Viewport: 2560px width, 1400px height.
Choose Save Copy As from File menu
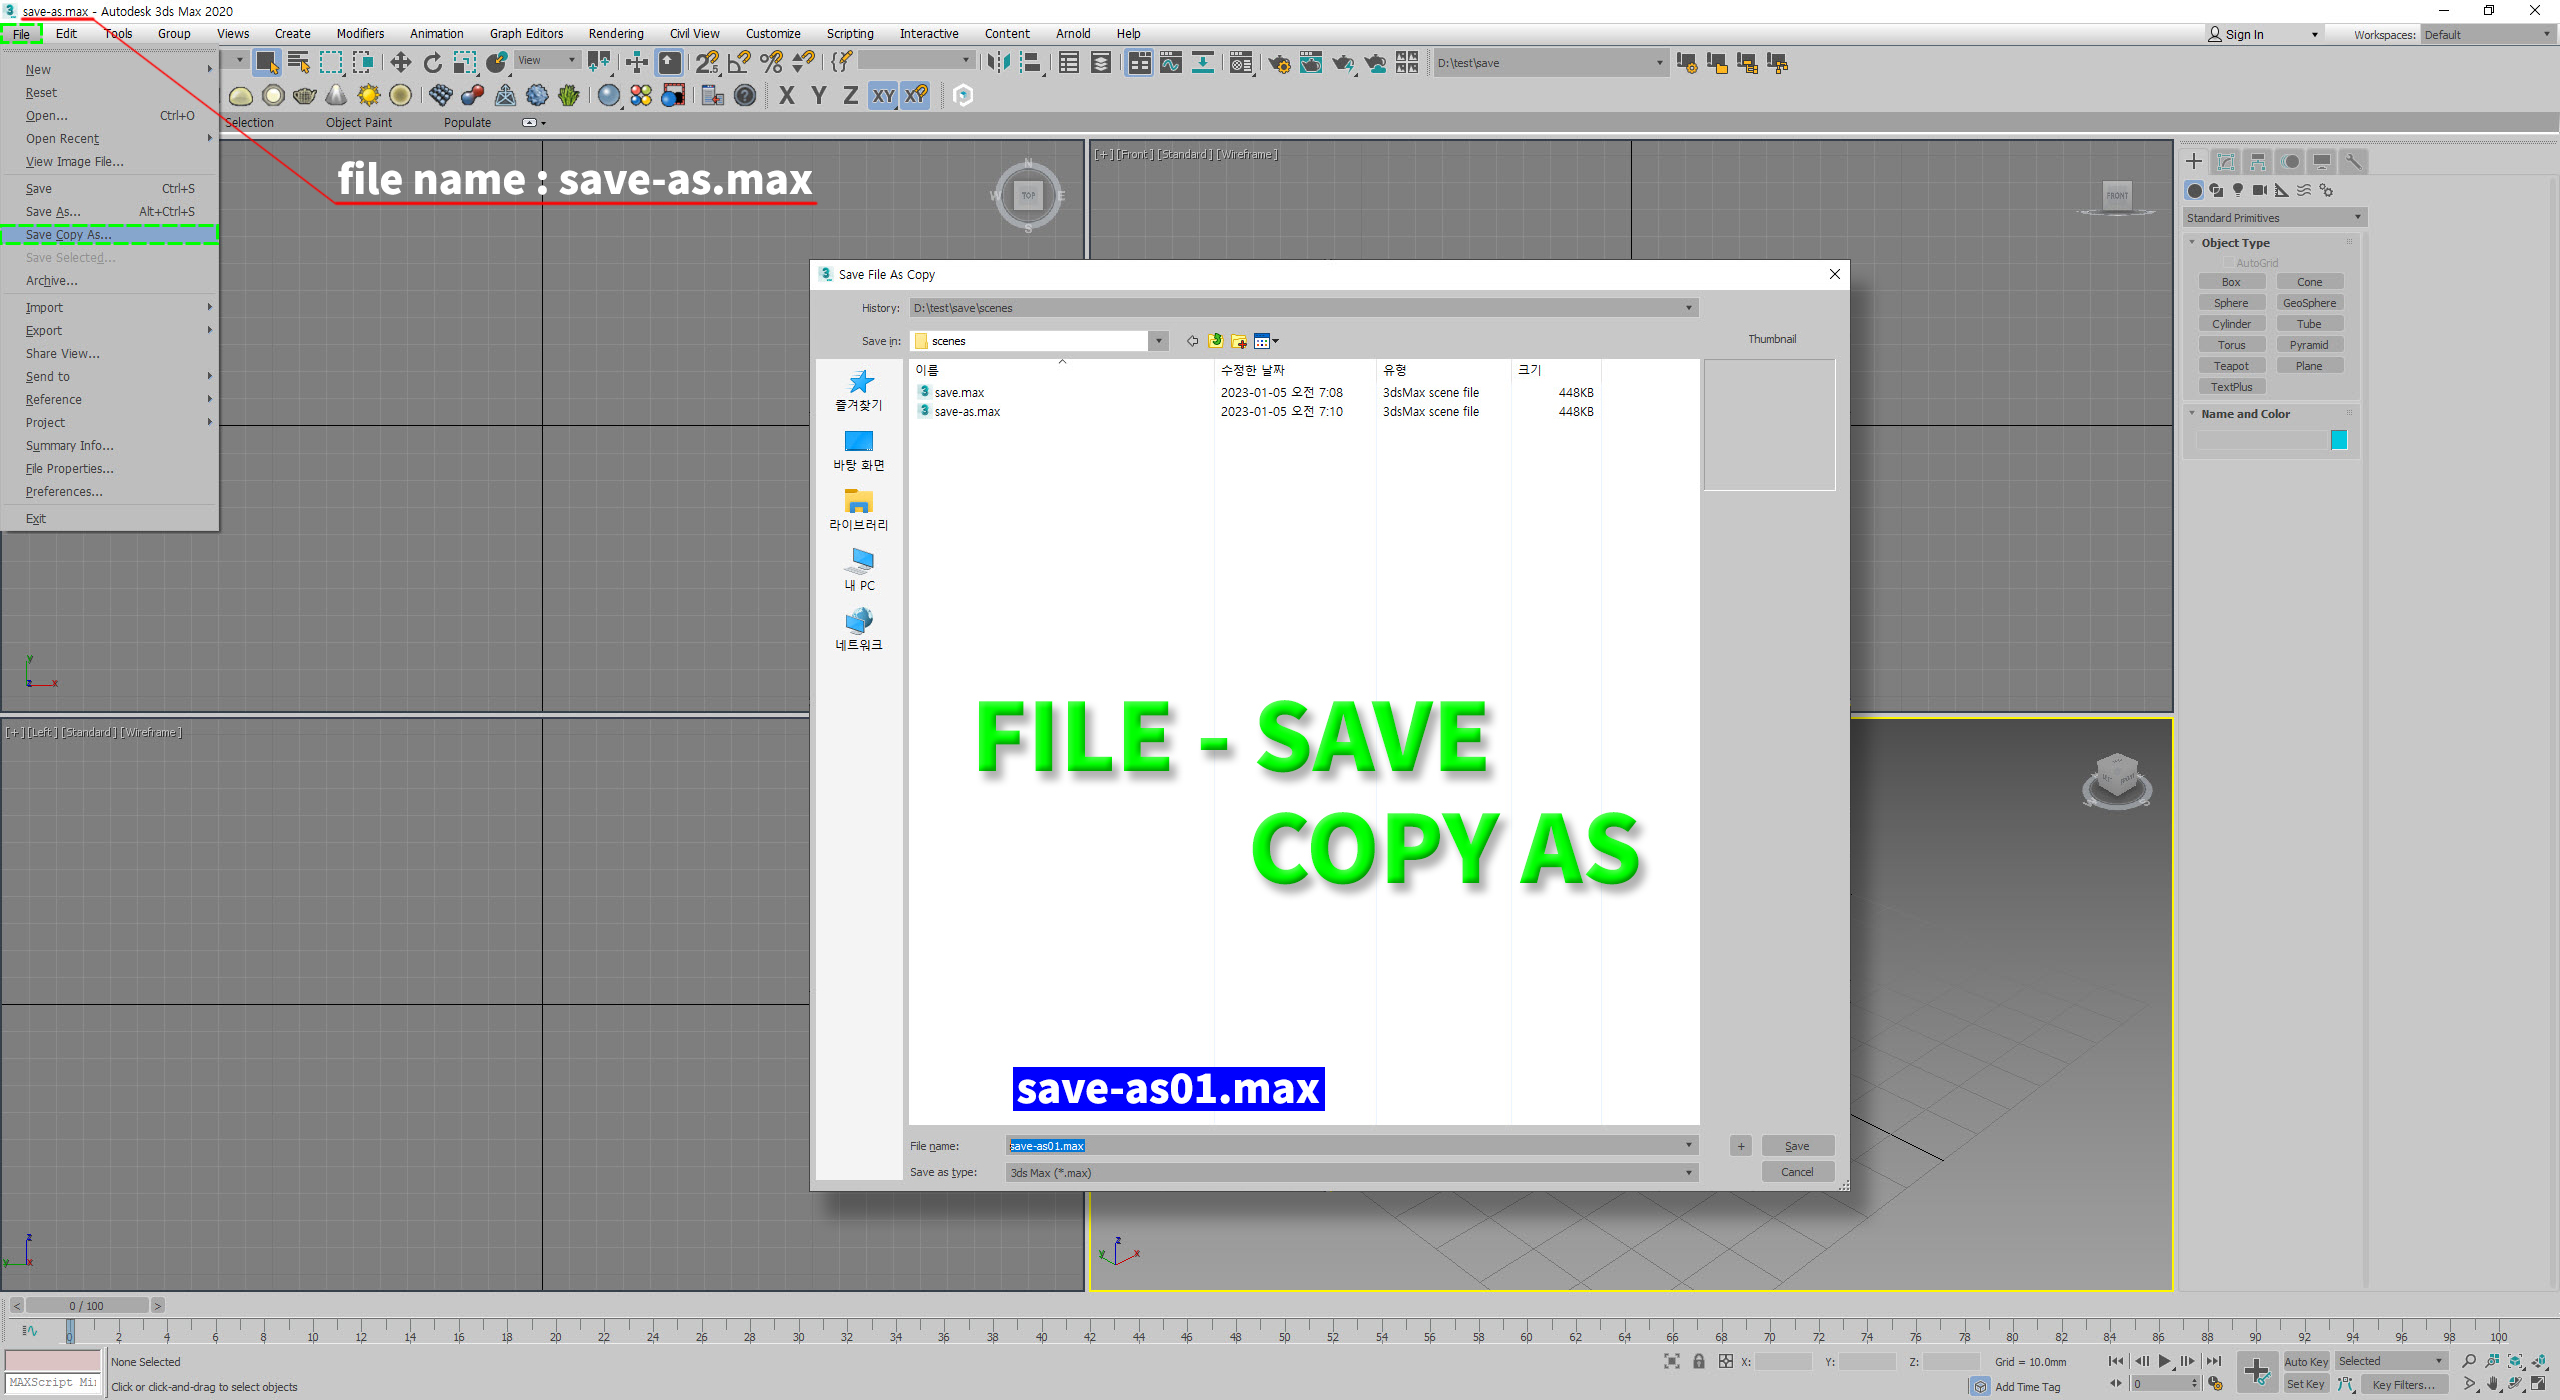(68, 235)
